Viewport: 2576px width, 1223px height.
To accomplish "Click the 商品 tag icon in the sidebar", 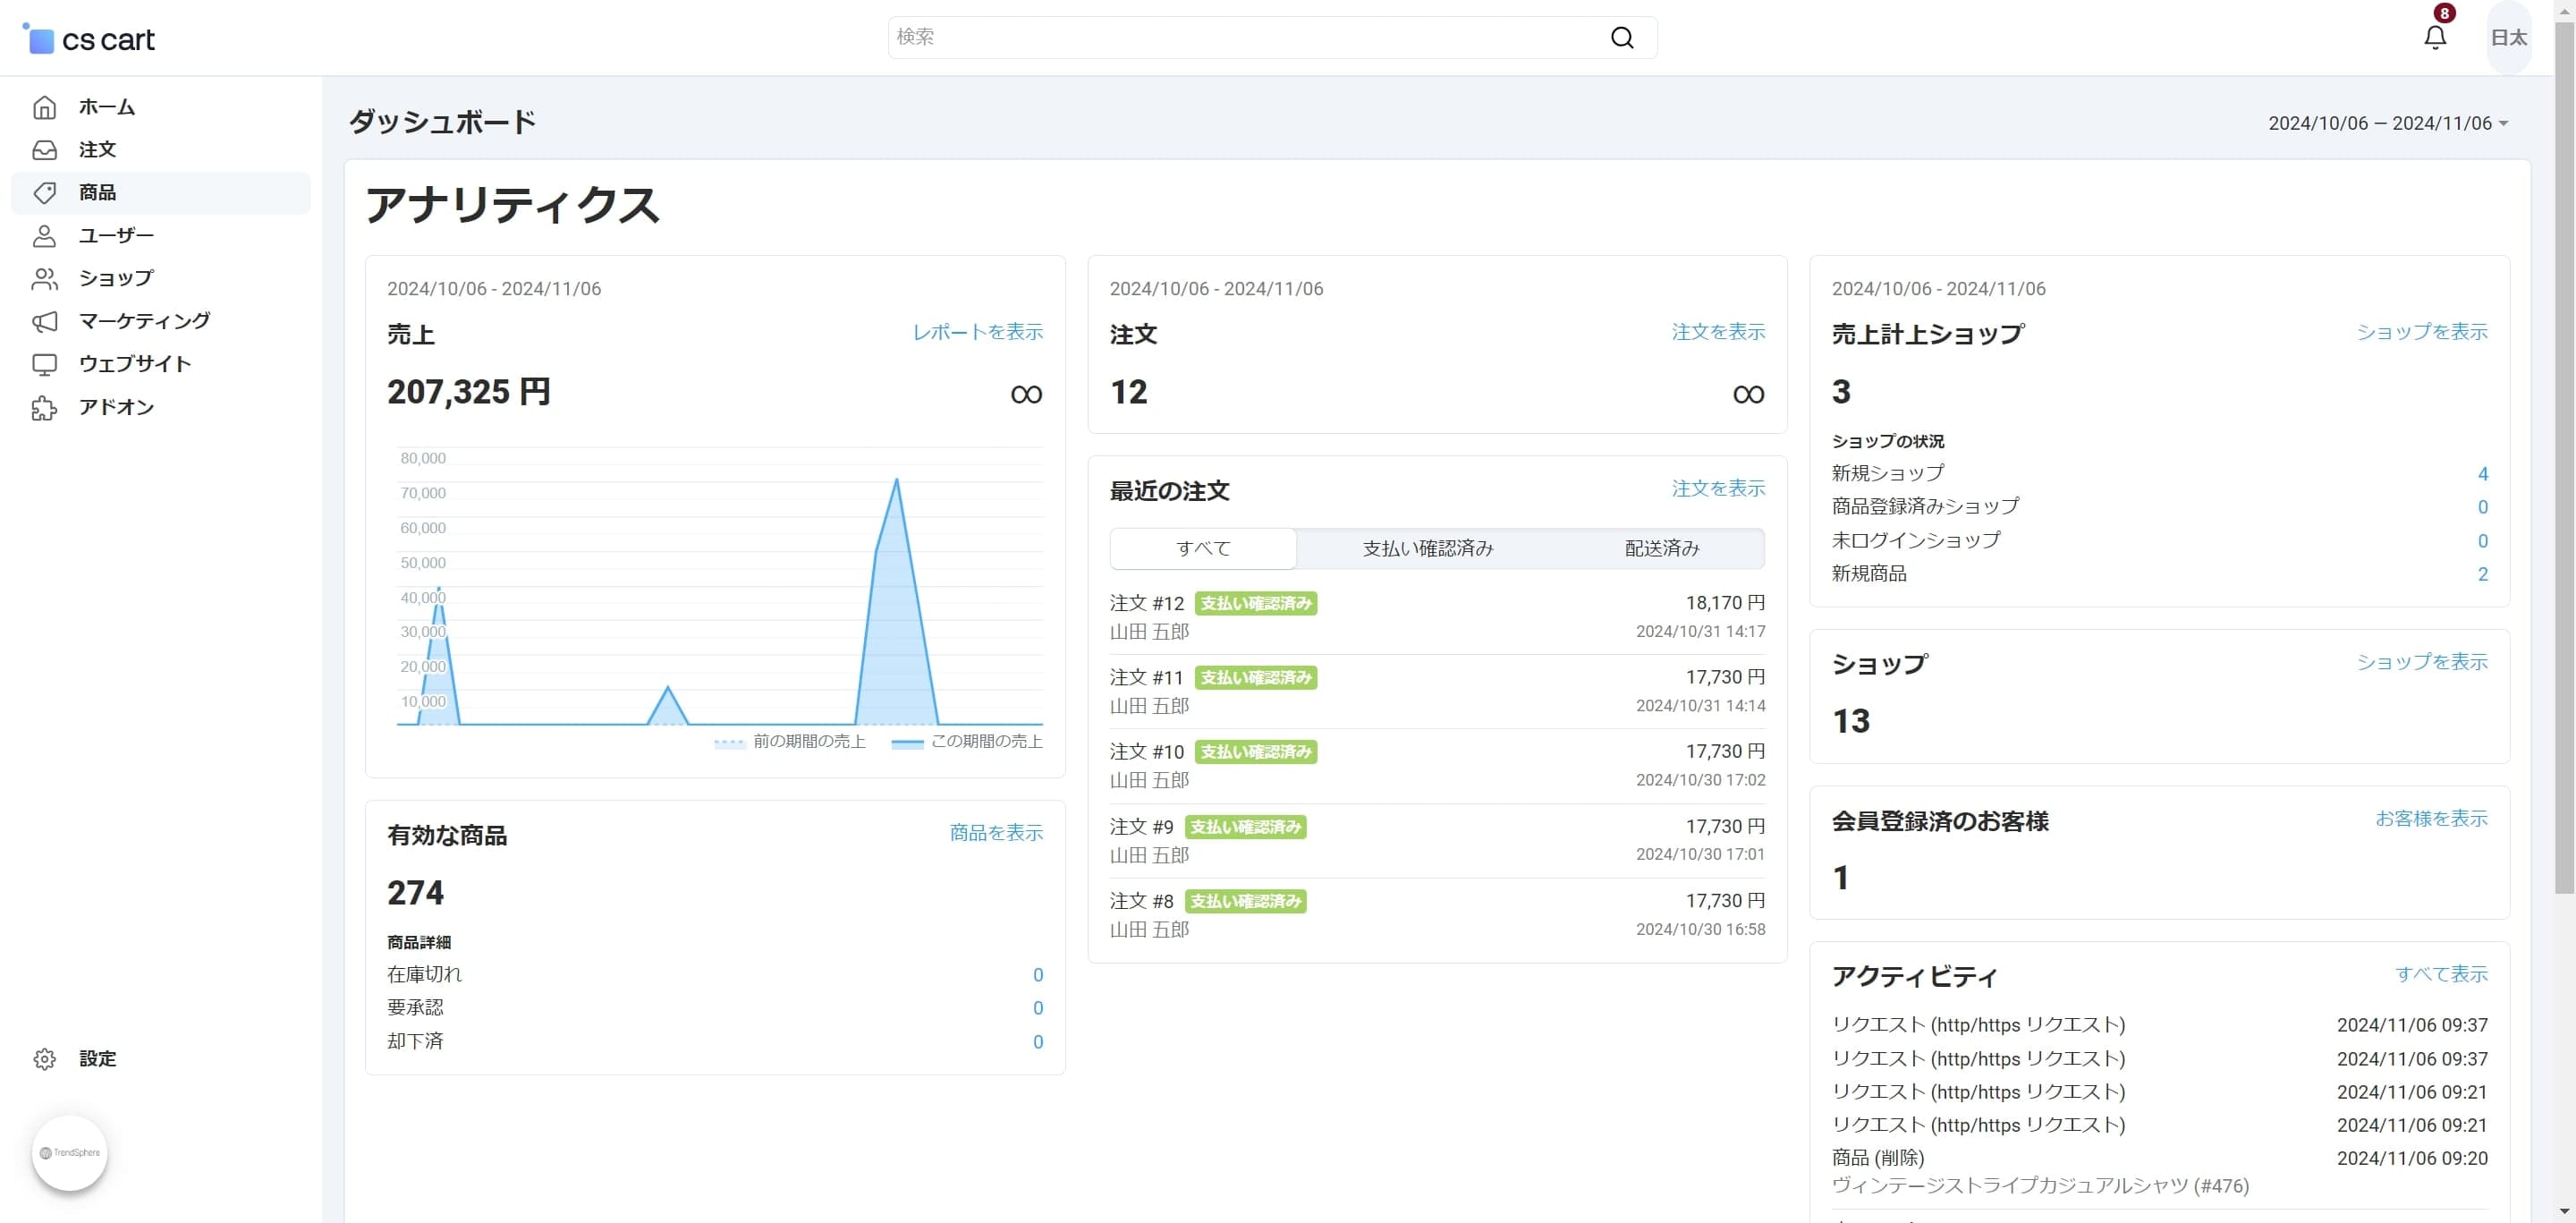I will 44,193.
